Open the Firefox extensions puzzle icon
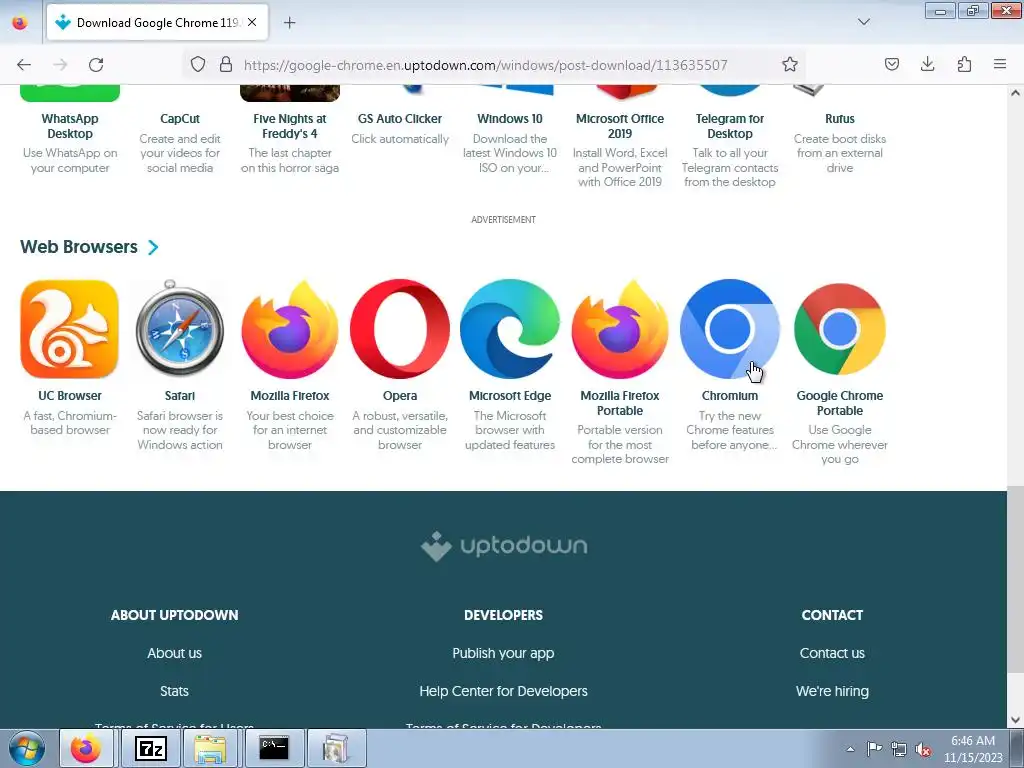This screenshot has width=1024, height=768. 964,64
